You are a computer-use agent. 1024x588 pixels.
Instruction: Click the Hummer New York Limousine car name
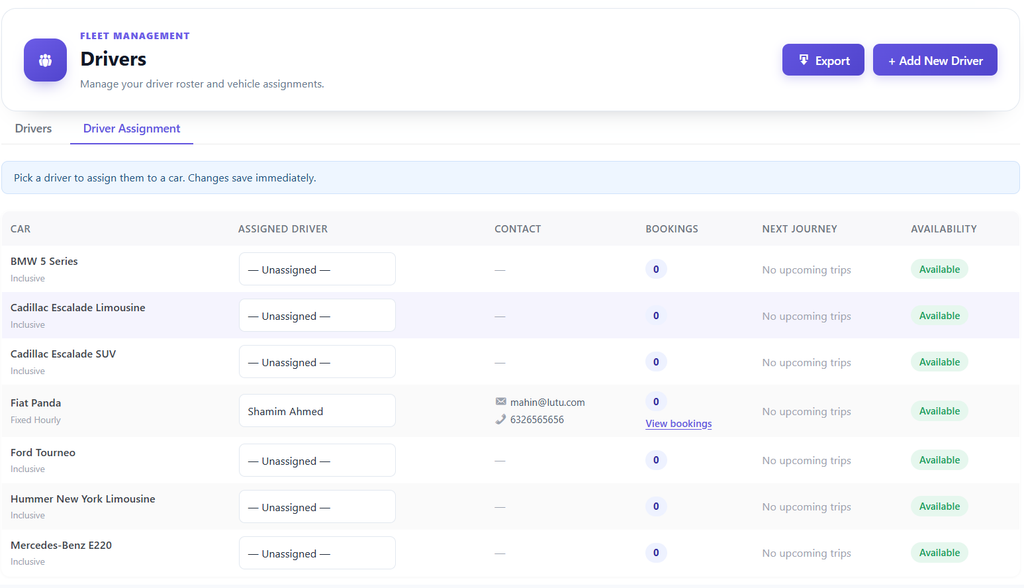(x=83, y=499)
